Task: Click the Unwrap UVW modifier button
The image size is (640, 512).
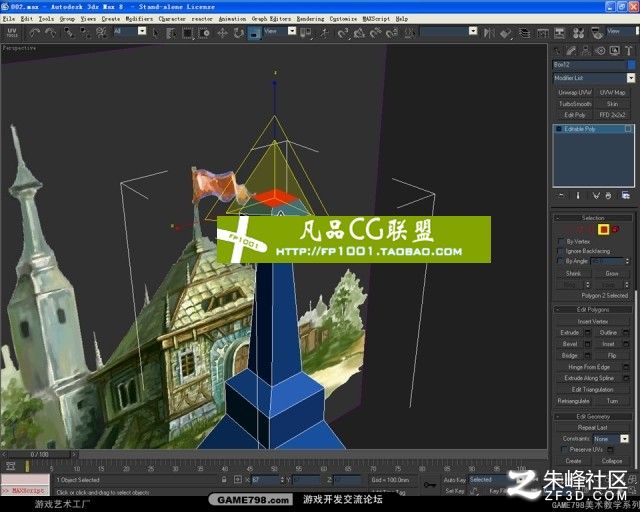Action: point(574,93)
